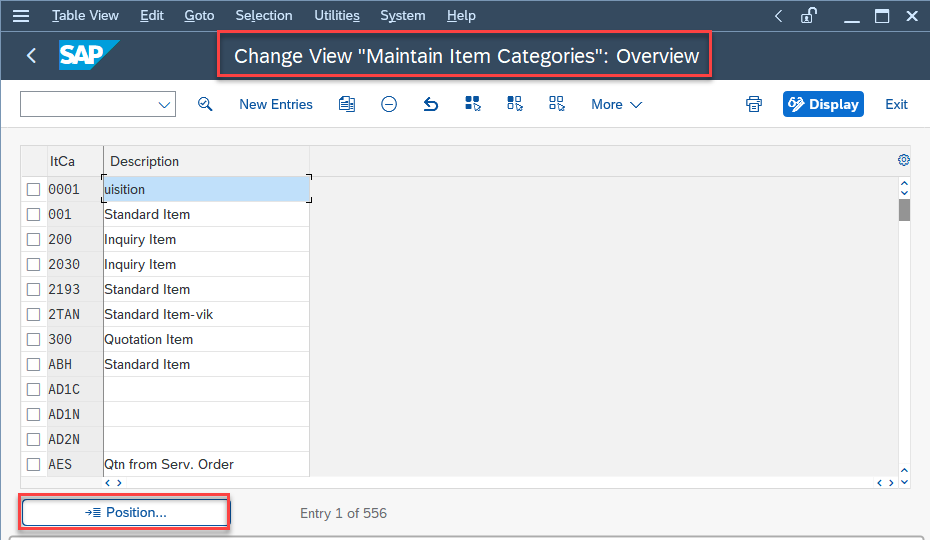Viewport: 930px width, 540px height.
Task: Maximize the SAP window
Action: (882, 16)
